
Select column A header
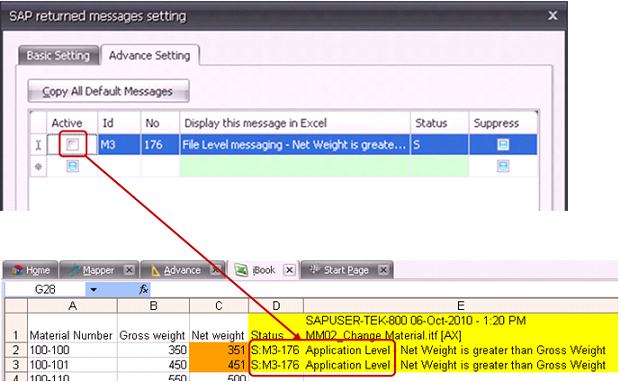(x=72, y=305)
